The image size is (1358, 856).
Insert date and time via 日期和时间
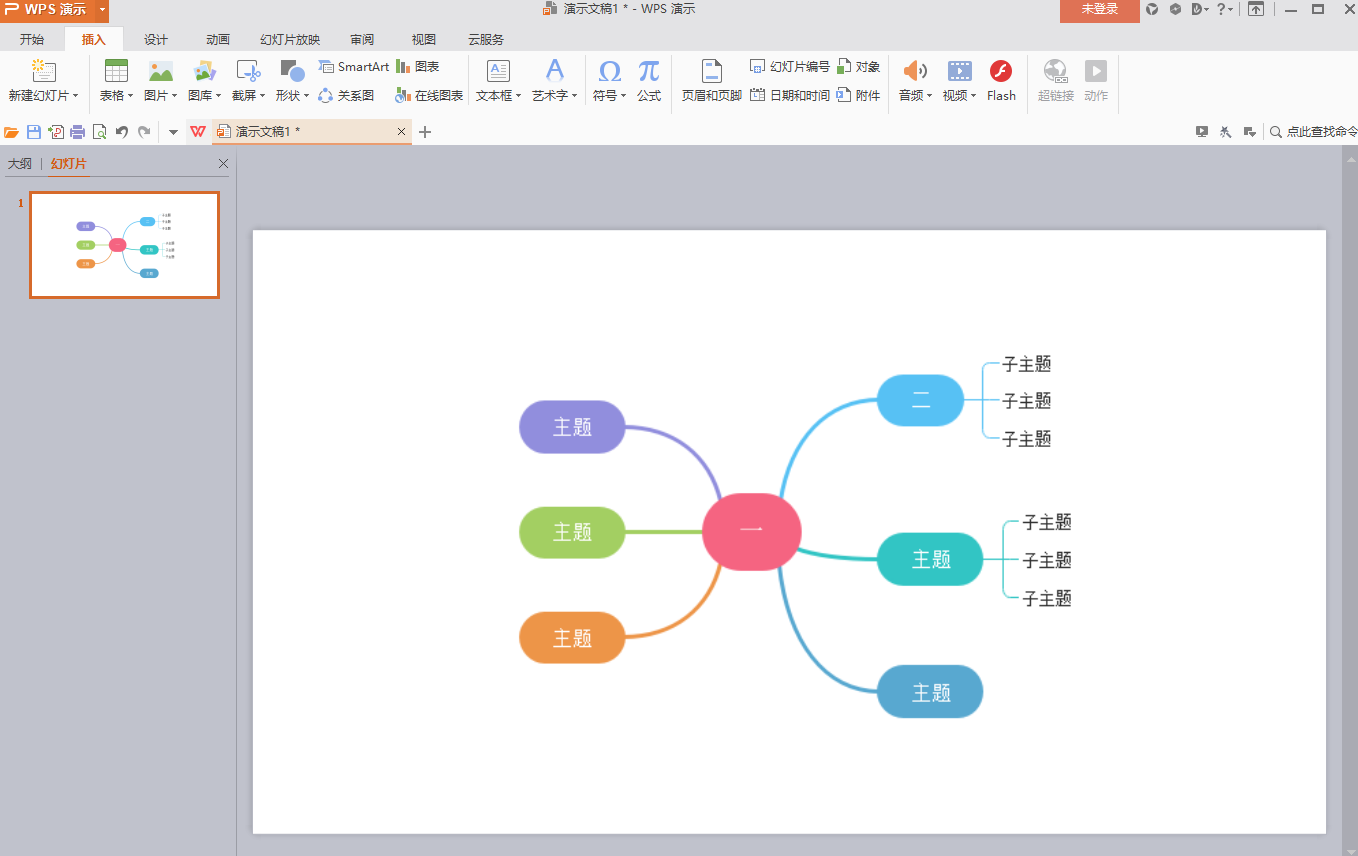click(x=790, y=96)
